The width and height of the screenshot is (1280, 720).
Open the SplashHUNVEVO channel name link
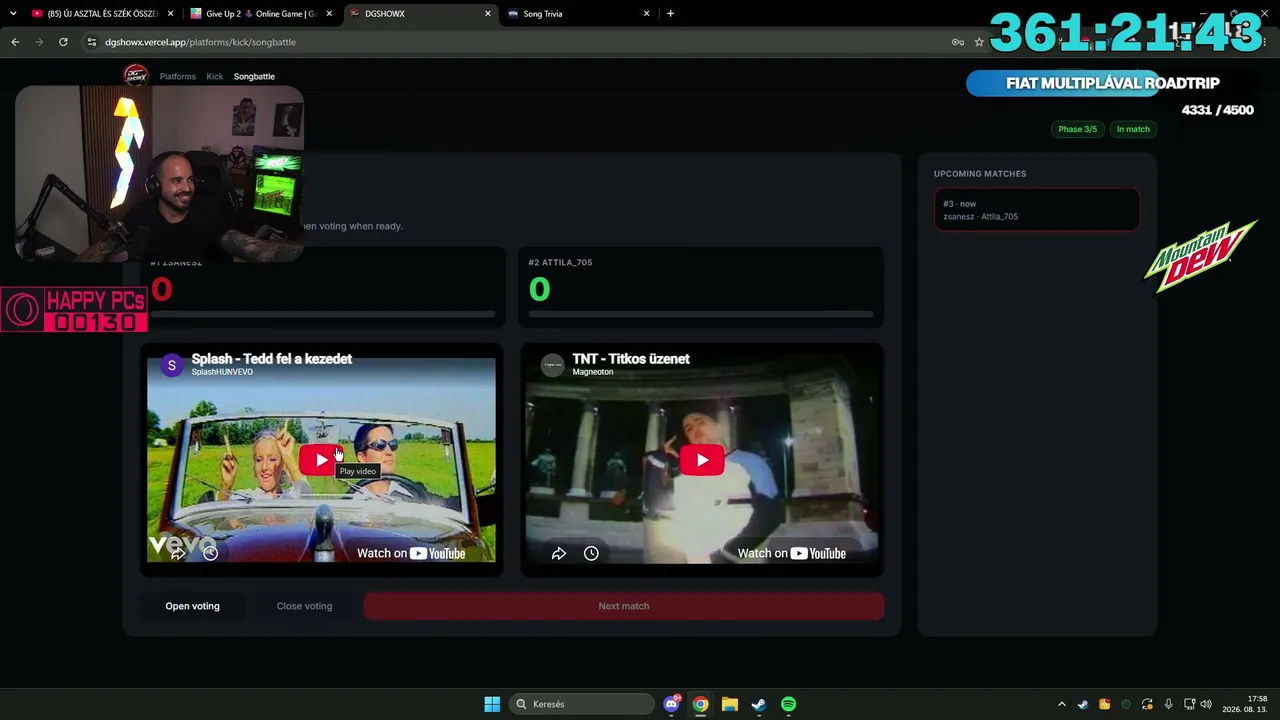(x=222, y=372)
